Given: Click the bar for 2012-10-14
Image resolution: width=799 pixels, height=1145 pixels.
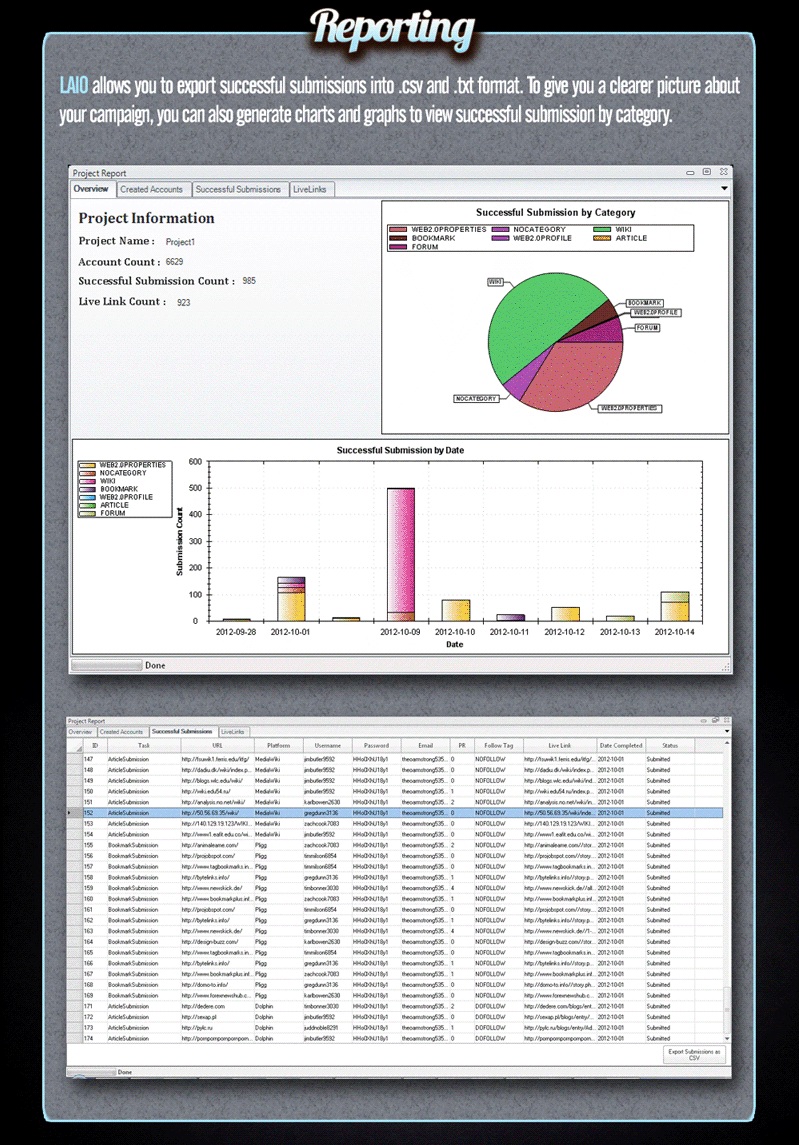Looking at the screenshot, I should click(675, 606).
